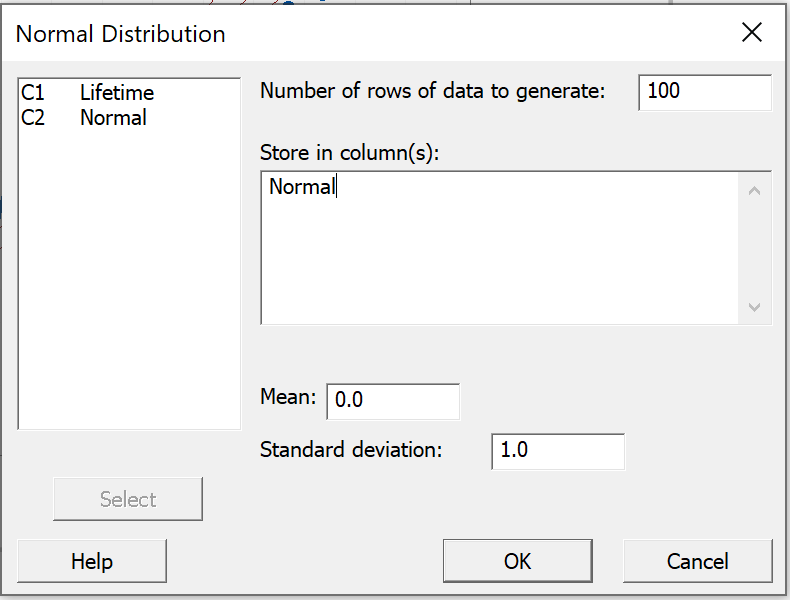Click the 'Mean:' label

click(x=288, y=397)
